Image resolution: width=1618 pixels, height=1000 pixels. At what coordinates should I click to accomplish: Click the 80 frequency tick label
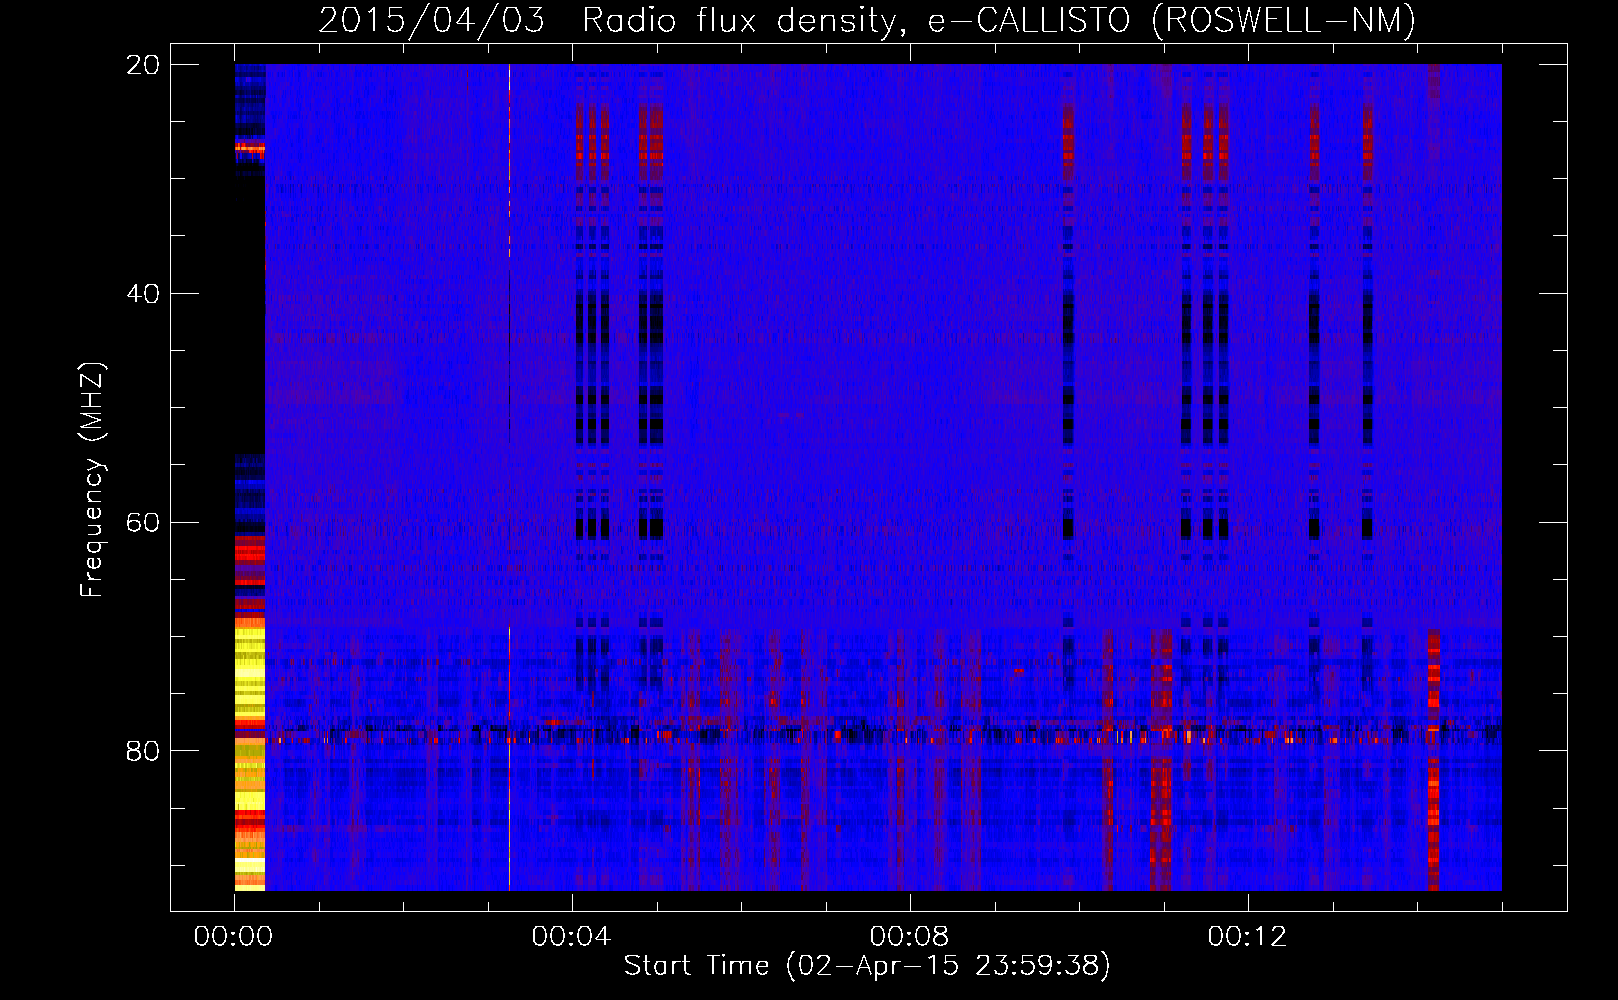coord(144,751)
